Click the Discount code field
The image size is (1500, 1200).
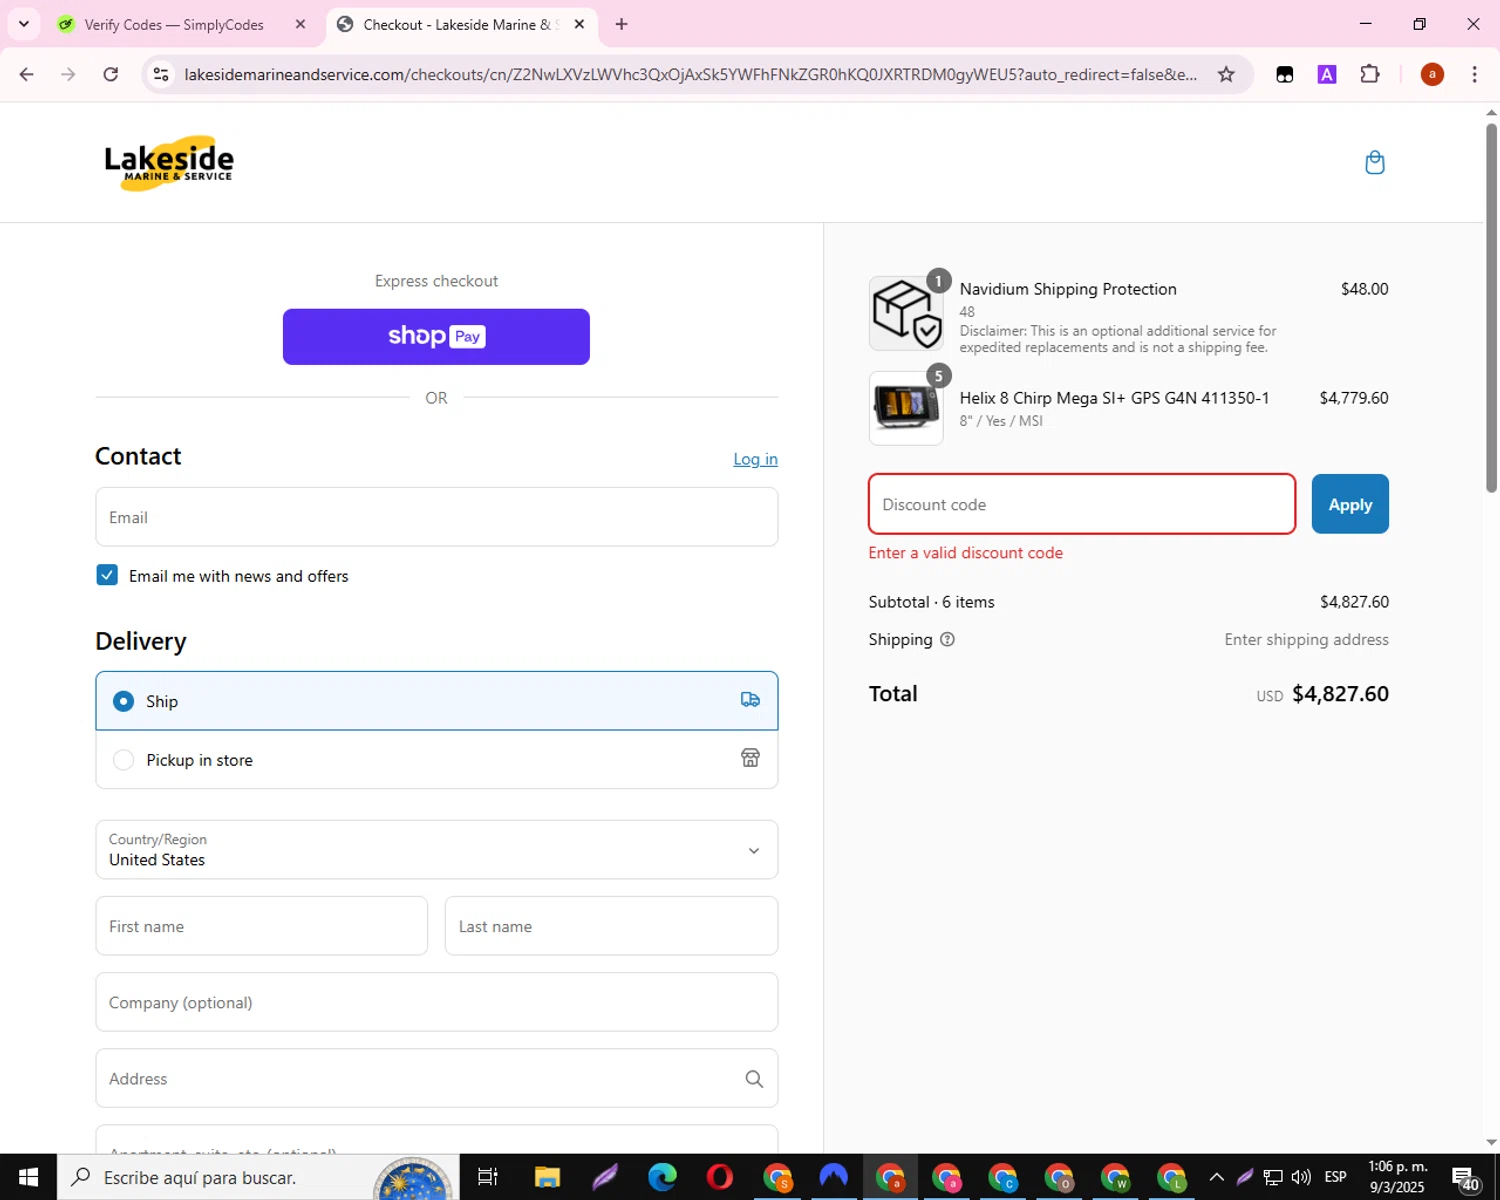coord(1082,504)
